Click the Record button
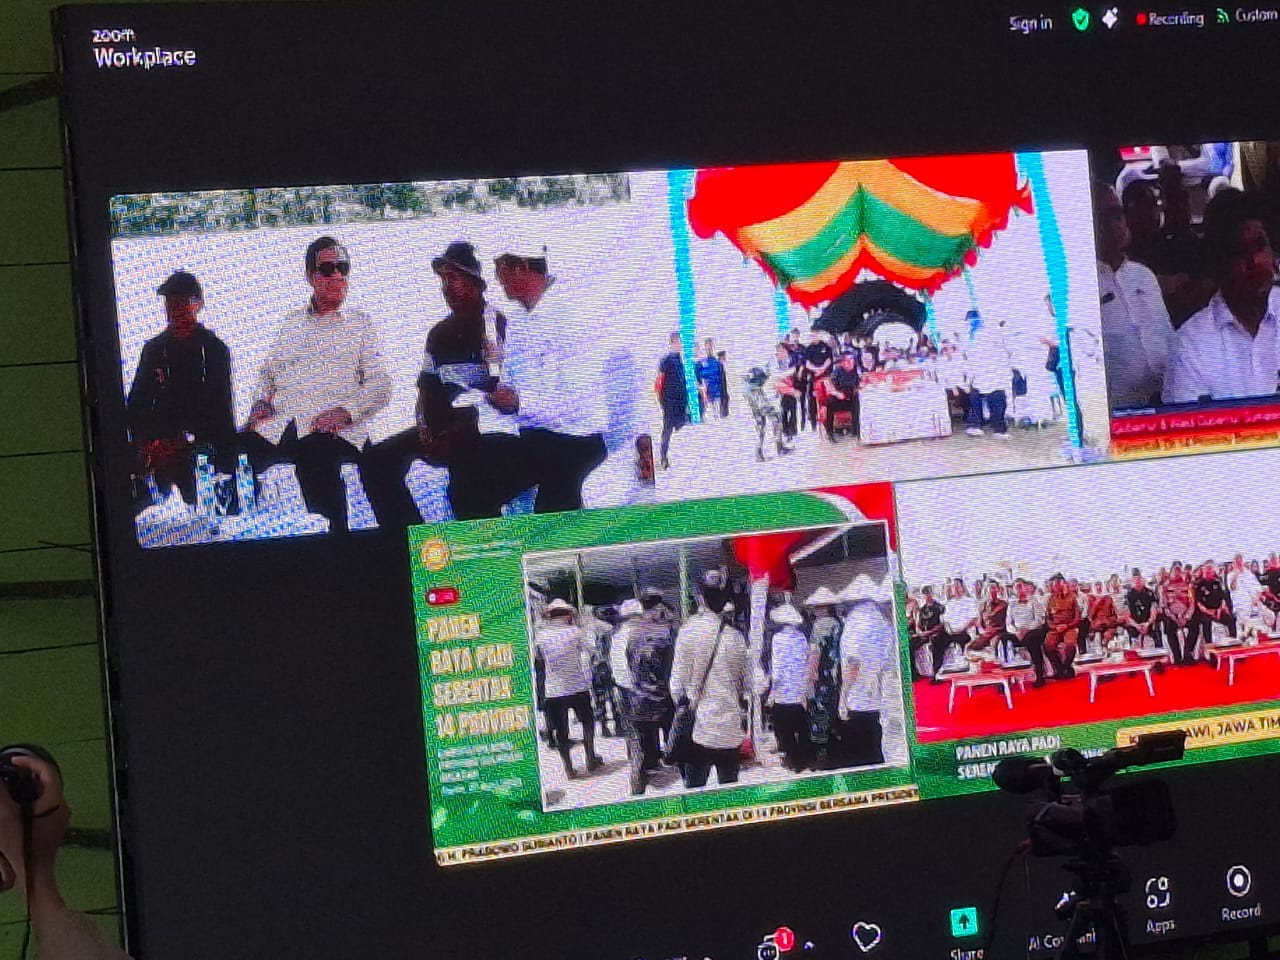Screen dimensions: 1280x960 (1239, 893)
